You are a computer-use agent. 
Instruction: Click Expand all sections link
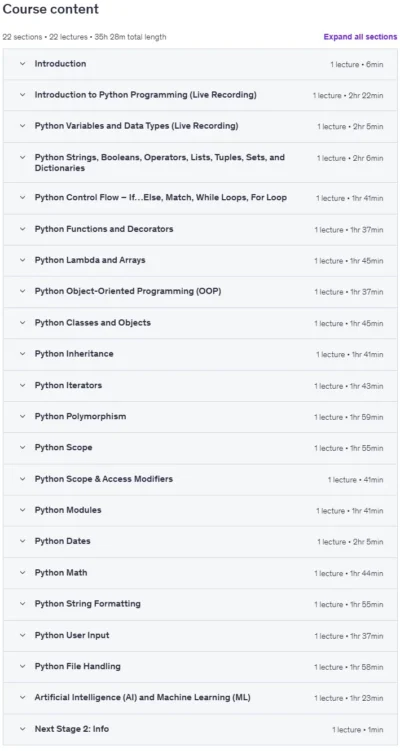(x=360, y=37)
